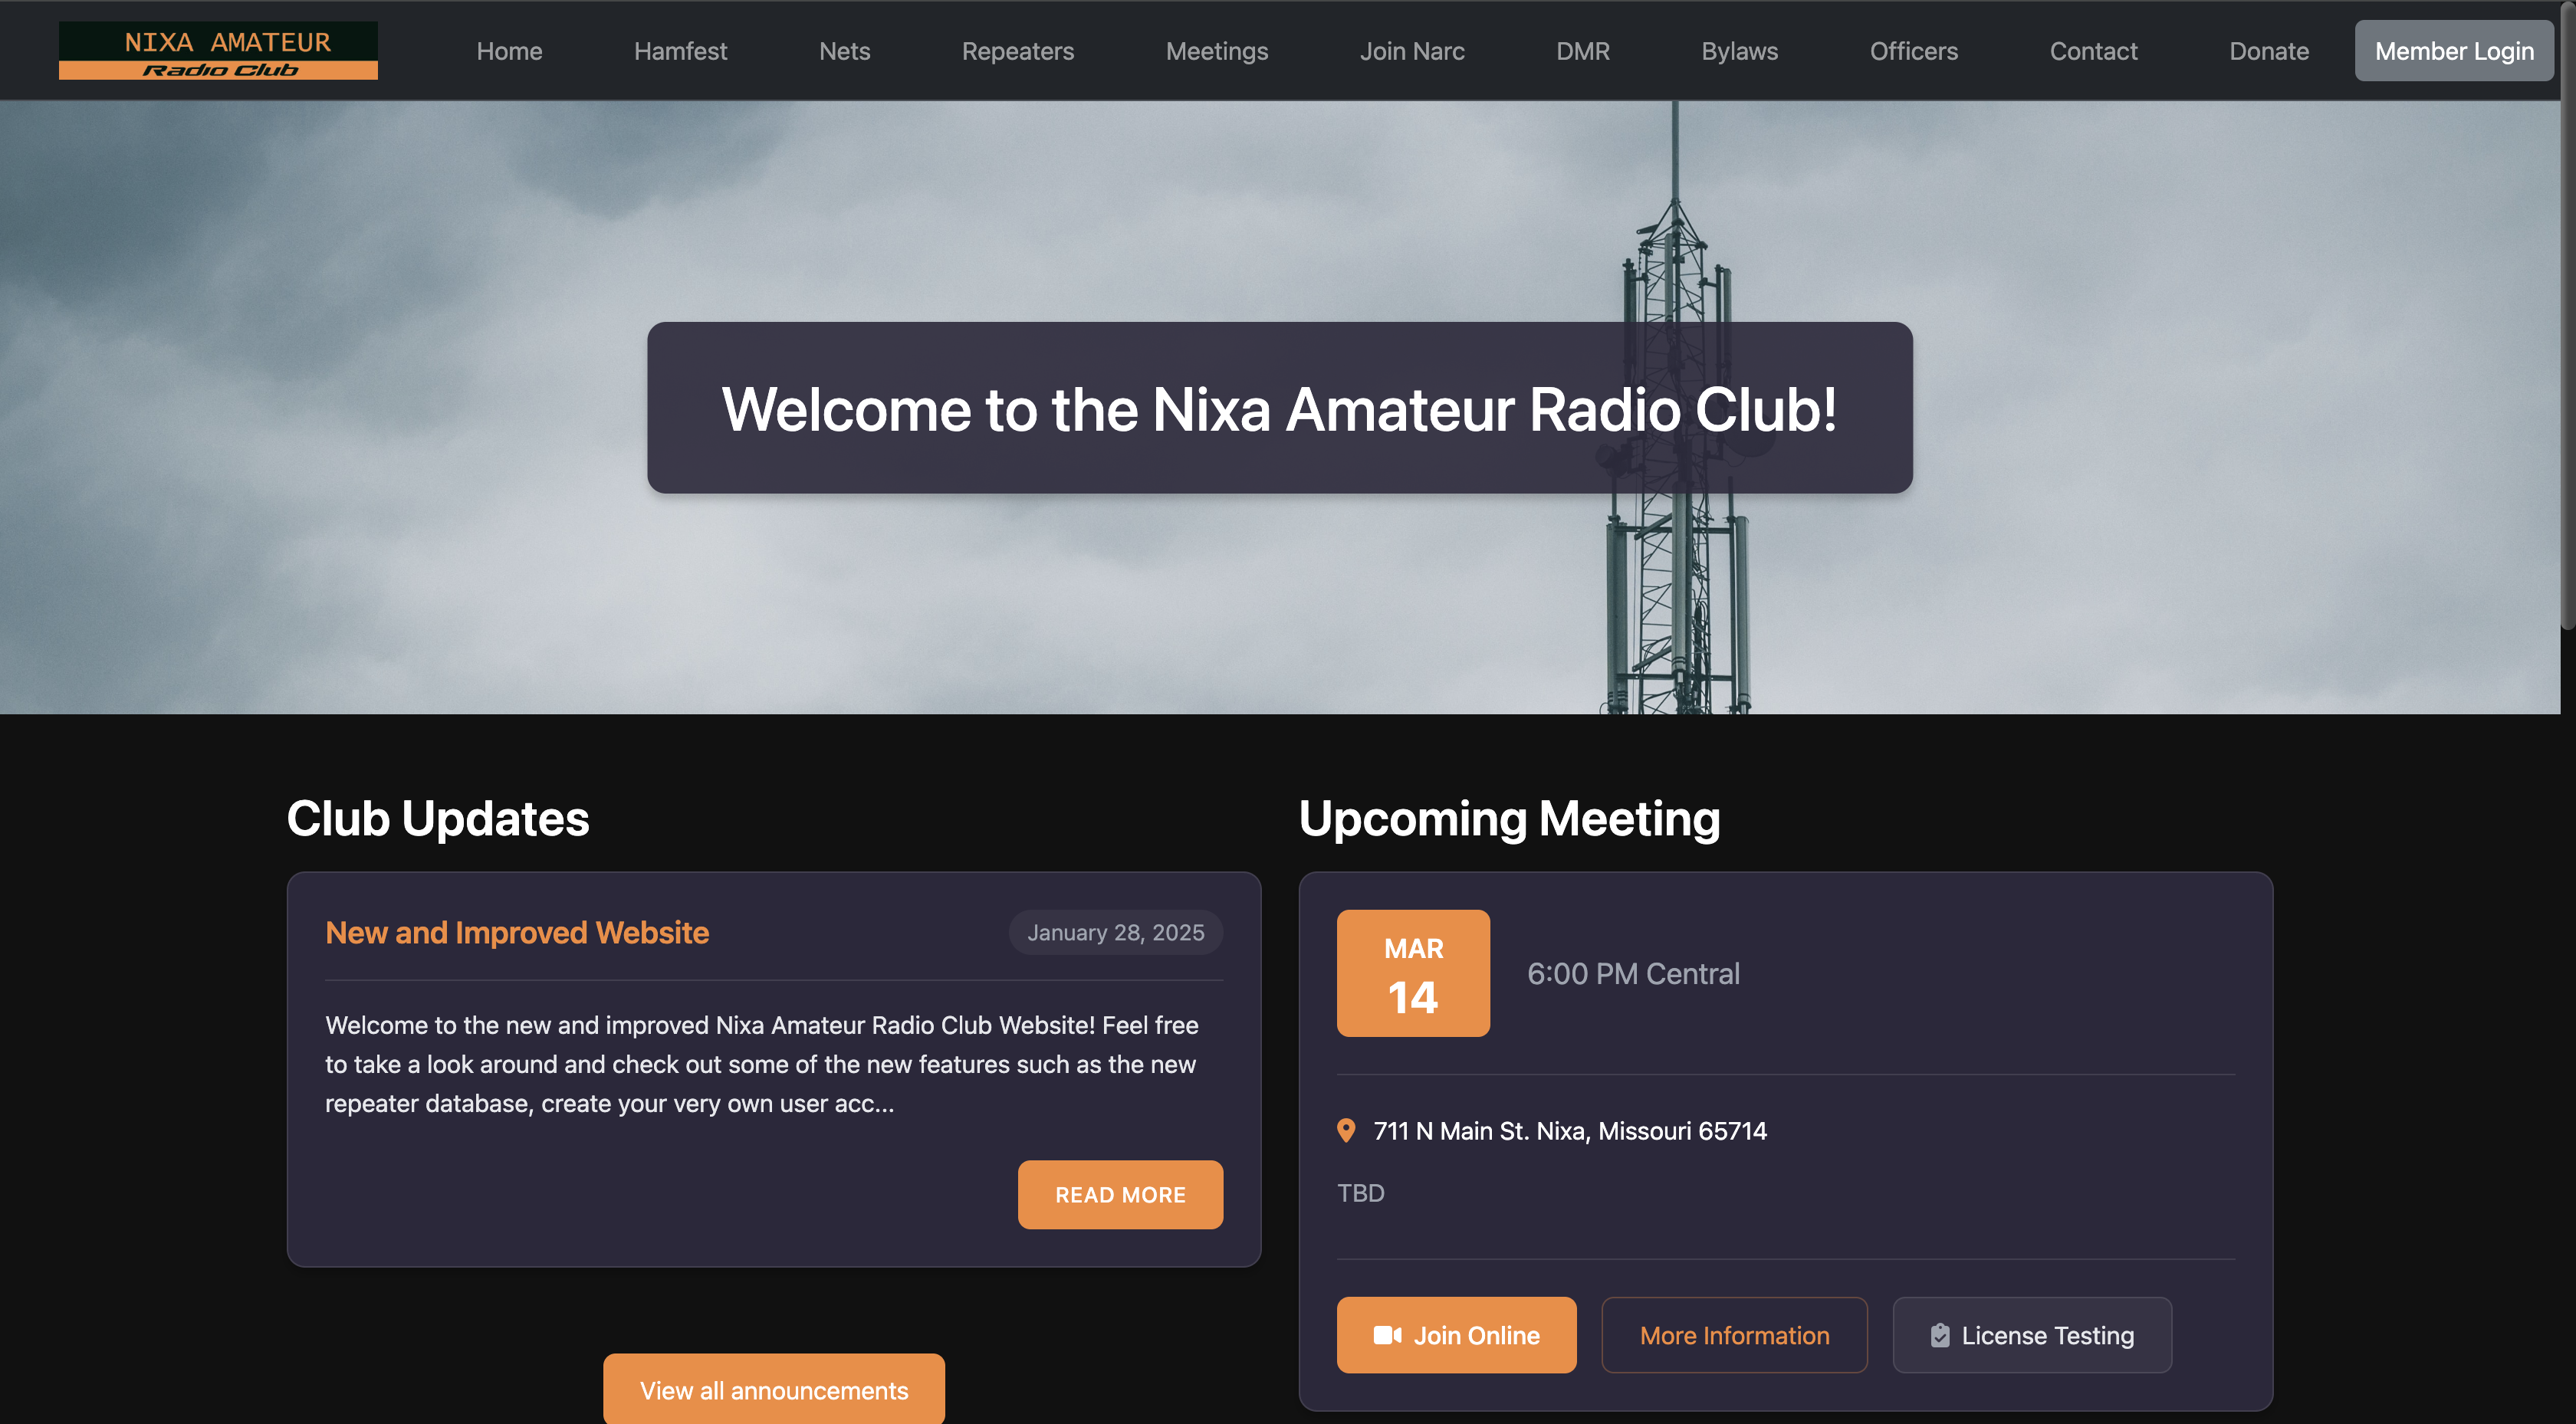2576x1424 pixels.
Task: Click View all announcements button
Action: pyautogui.click(x=773, y=1390)
